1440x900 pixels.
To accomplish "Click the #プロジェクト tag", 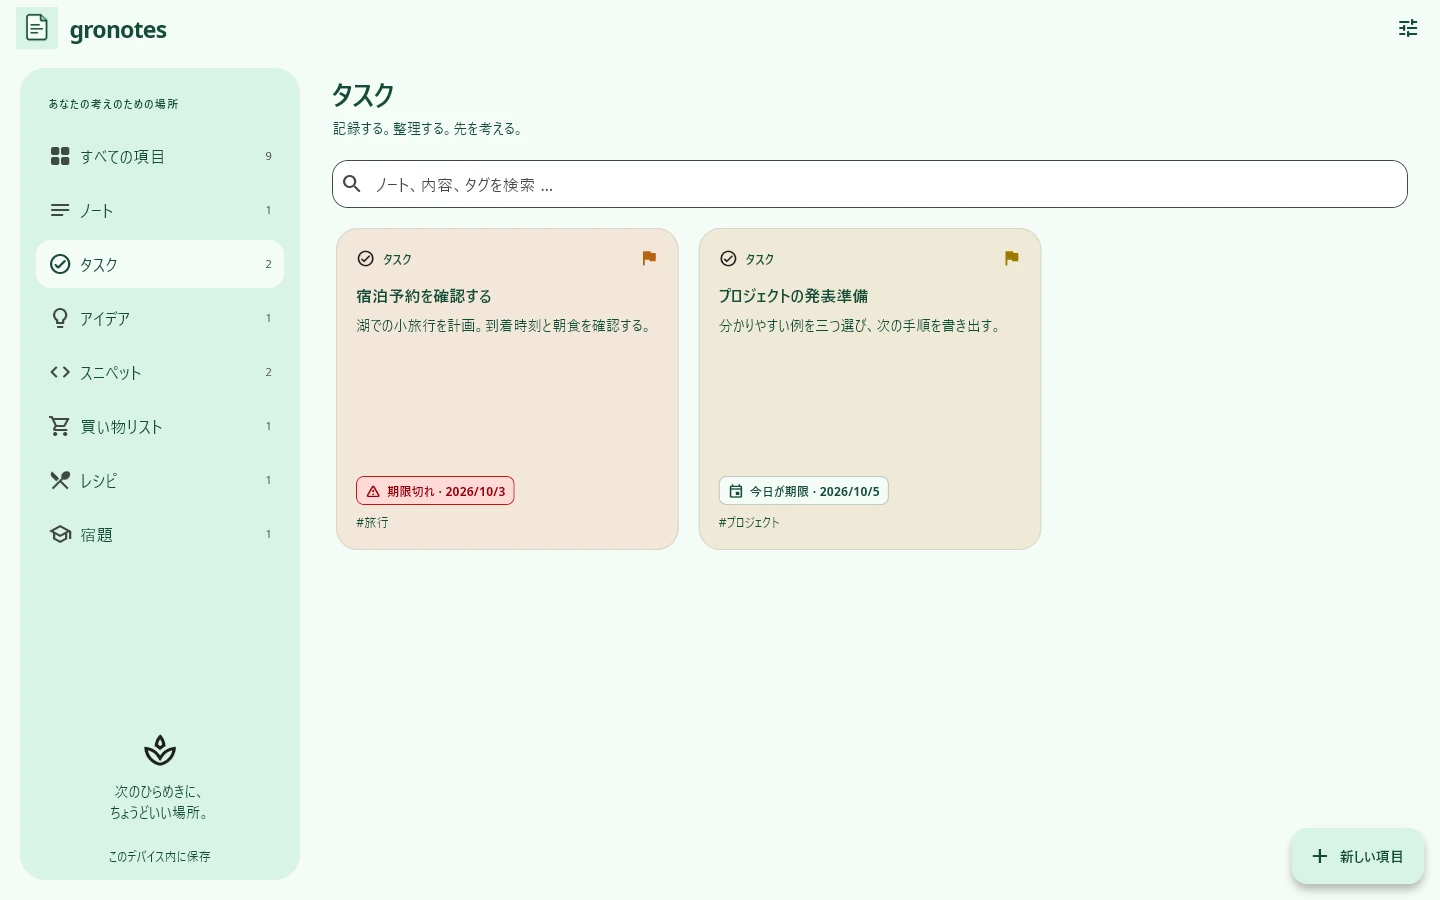I will (x=749, y=522).
